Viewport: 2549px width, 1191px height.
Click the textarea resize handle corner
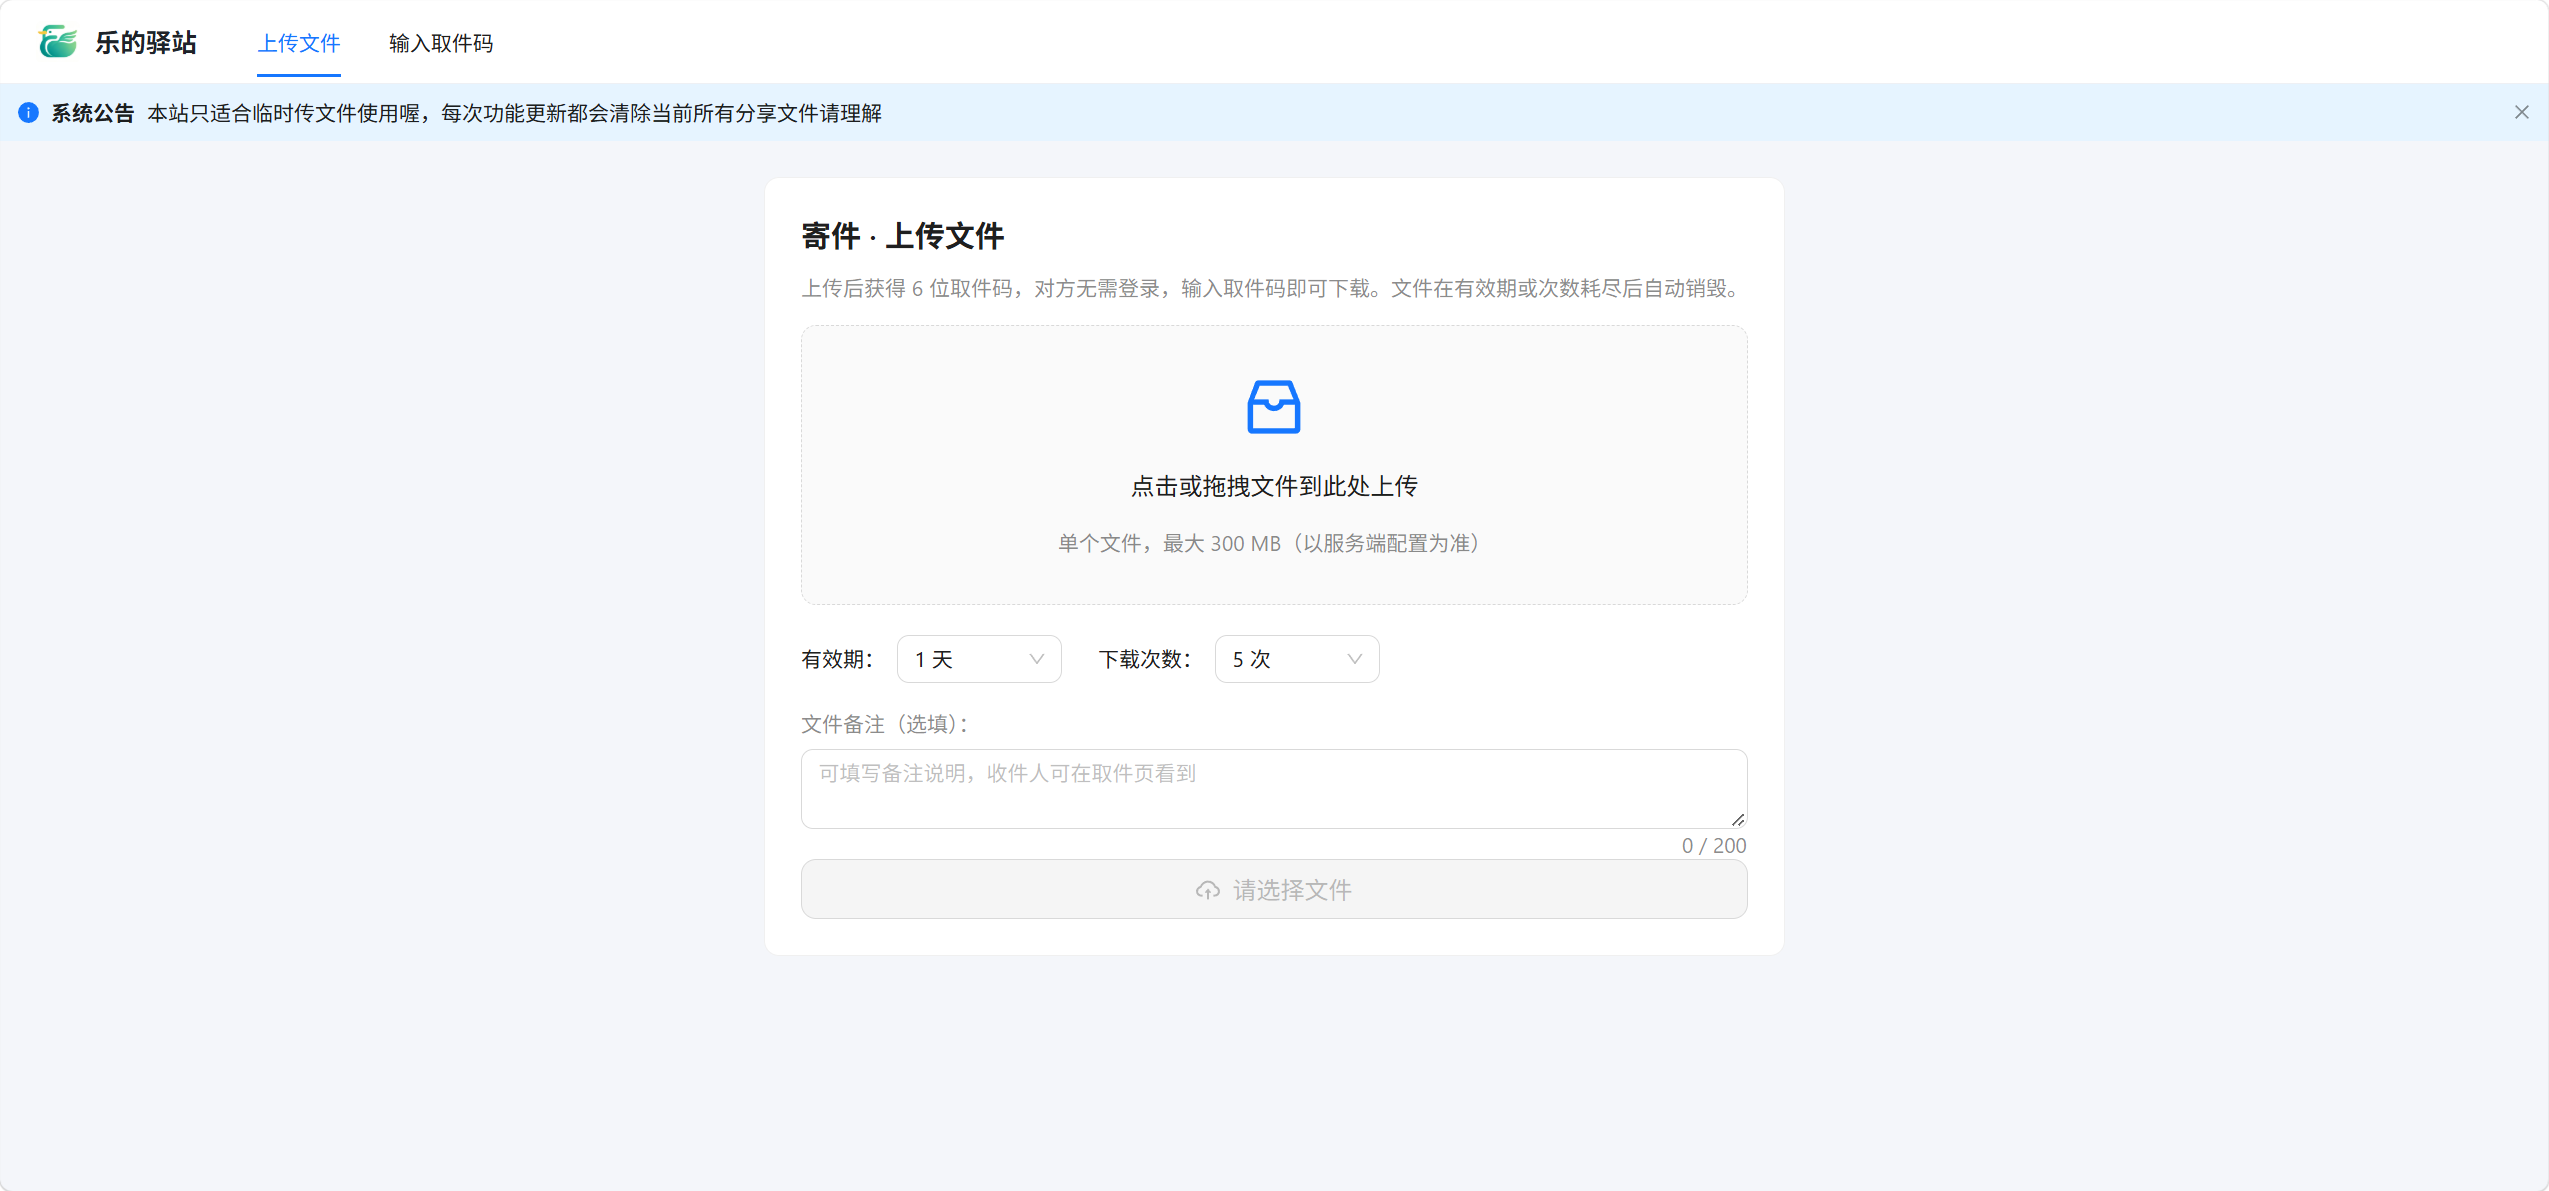tap(1738, 819)
